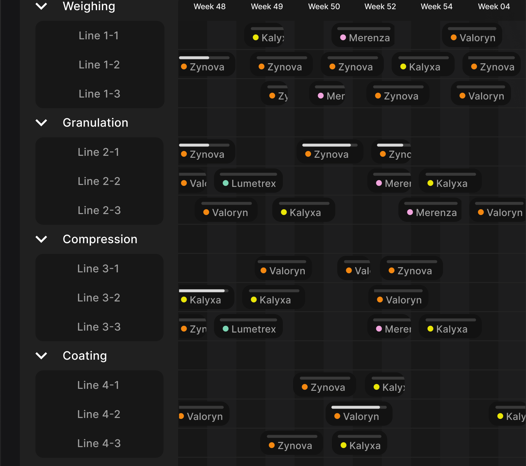
Task: Open the Lumetrex batch on Line 3-3
Action: (x=248, y=326)
